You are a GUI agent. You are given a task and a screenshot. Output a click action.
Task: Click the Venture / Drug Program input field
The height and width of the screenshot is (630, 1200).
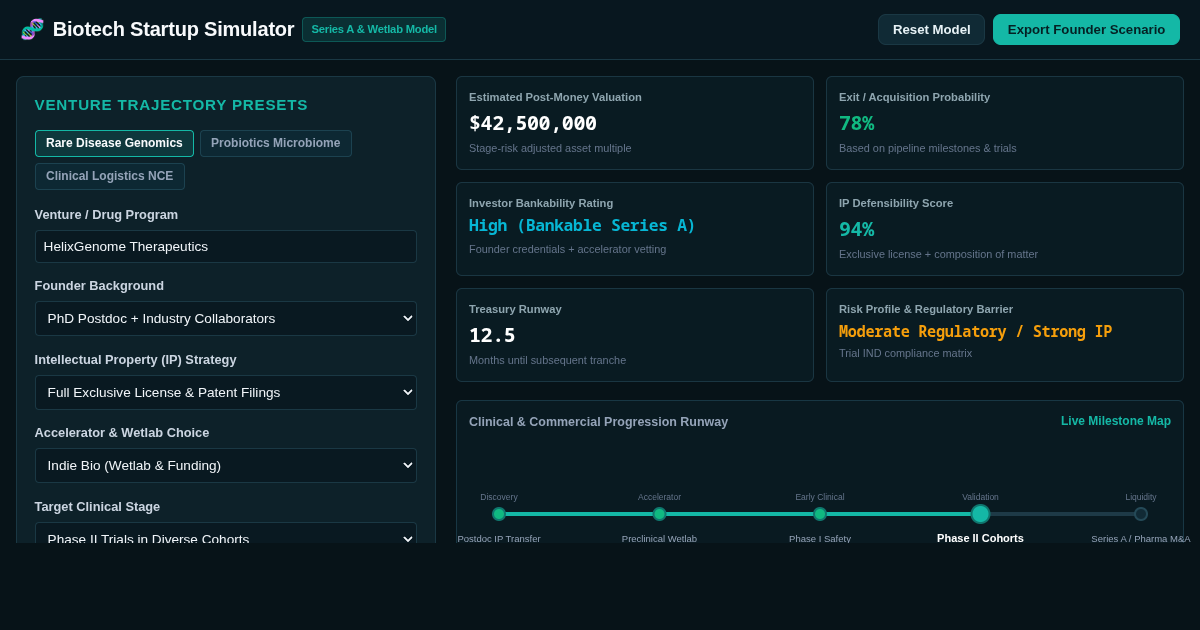226,246
